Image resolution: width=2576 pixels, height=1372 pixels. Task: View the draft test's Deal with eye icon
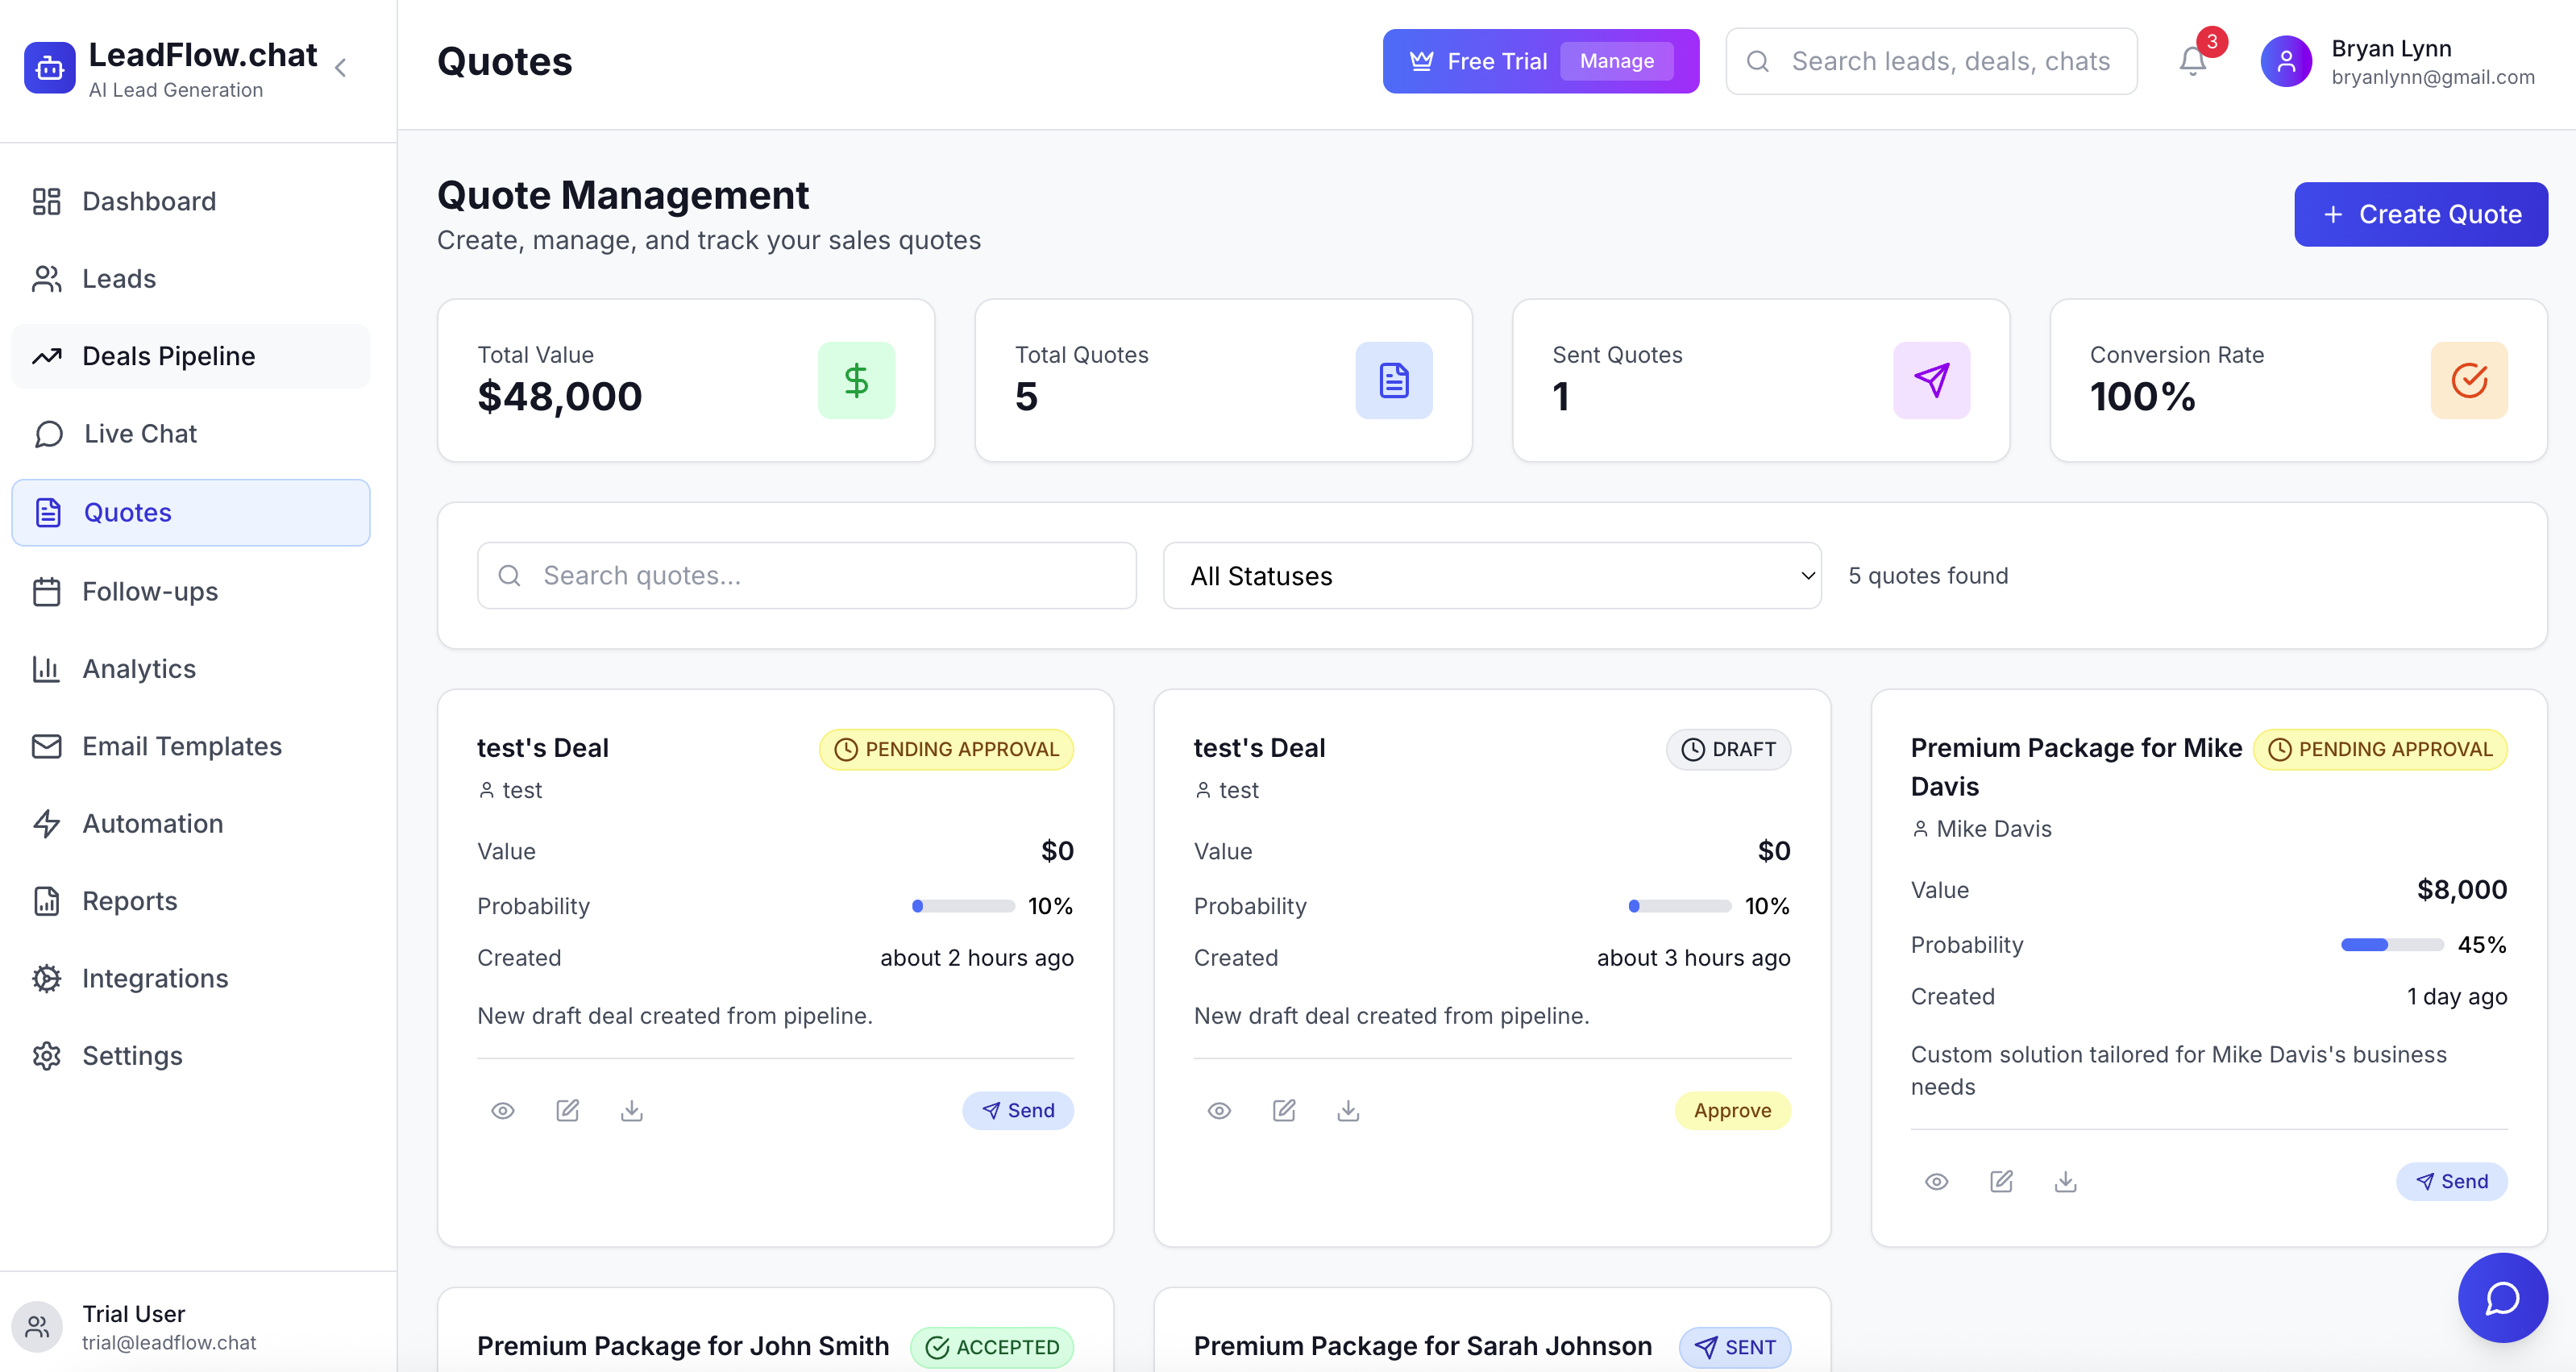pyautogui.click(x=1219, y=1110)
